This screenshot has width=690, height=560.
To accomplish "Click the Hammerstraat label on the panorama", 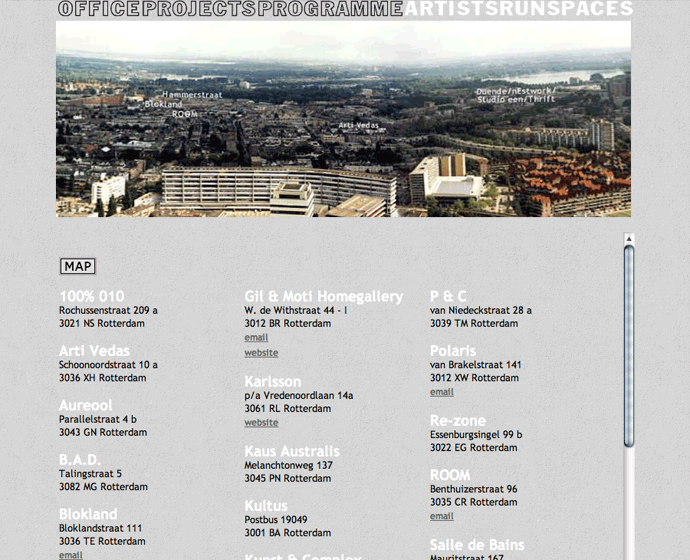I will pyautogui.click(x=192, y=95).
